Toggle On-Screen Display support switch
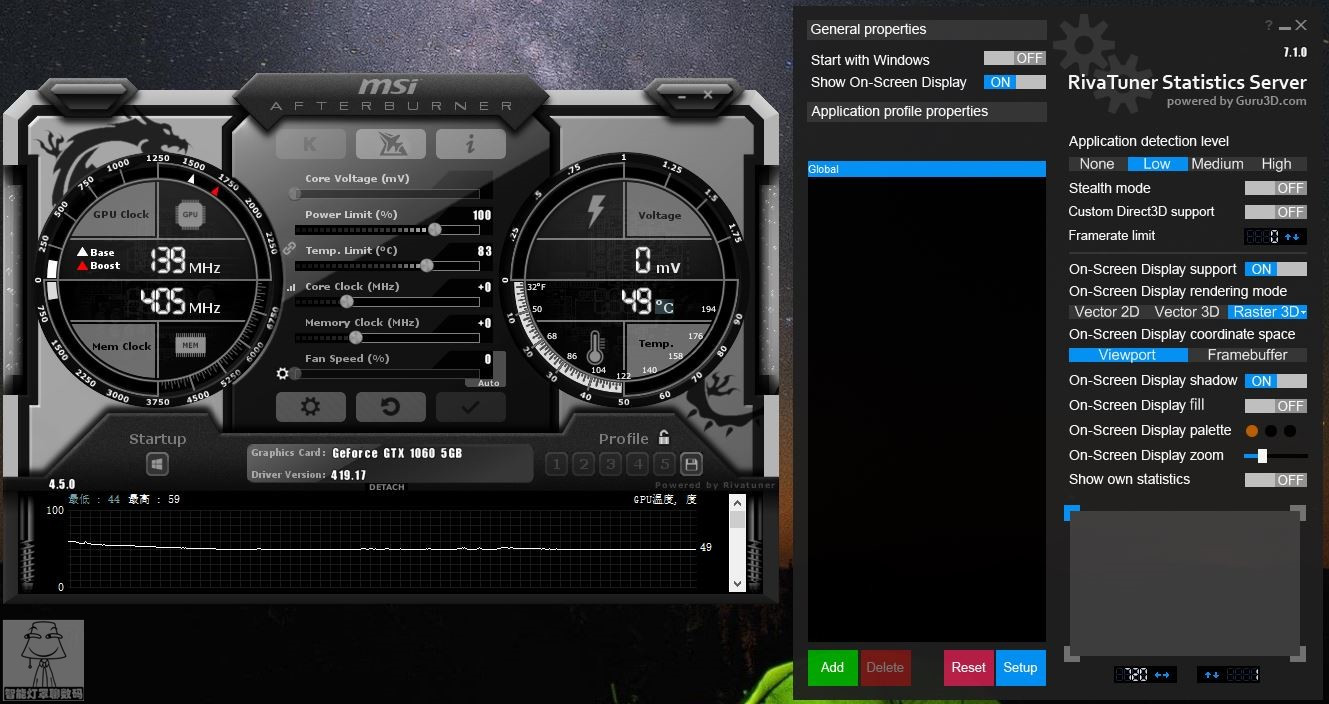Image resolution: width=1329 pixels, height=704 pixels. tap(1276, 269)
